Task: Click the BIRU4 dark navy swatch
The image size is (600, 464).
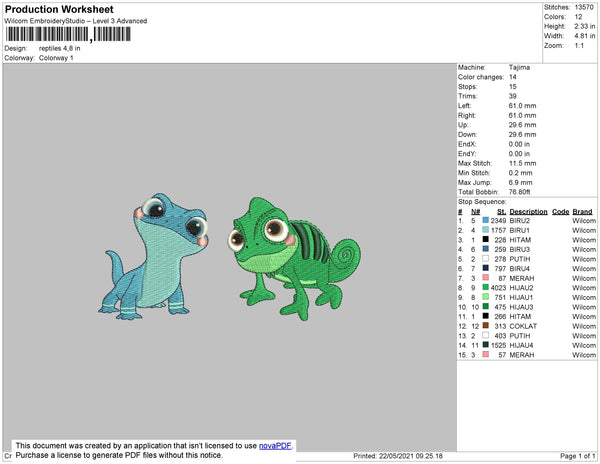Action: 486,268
